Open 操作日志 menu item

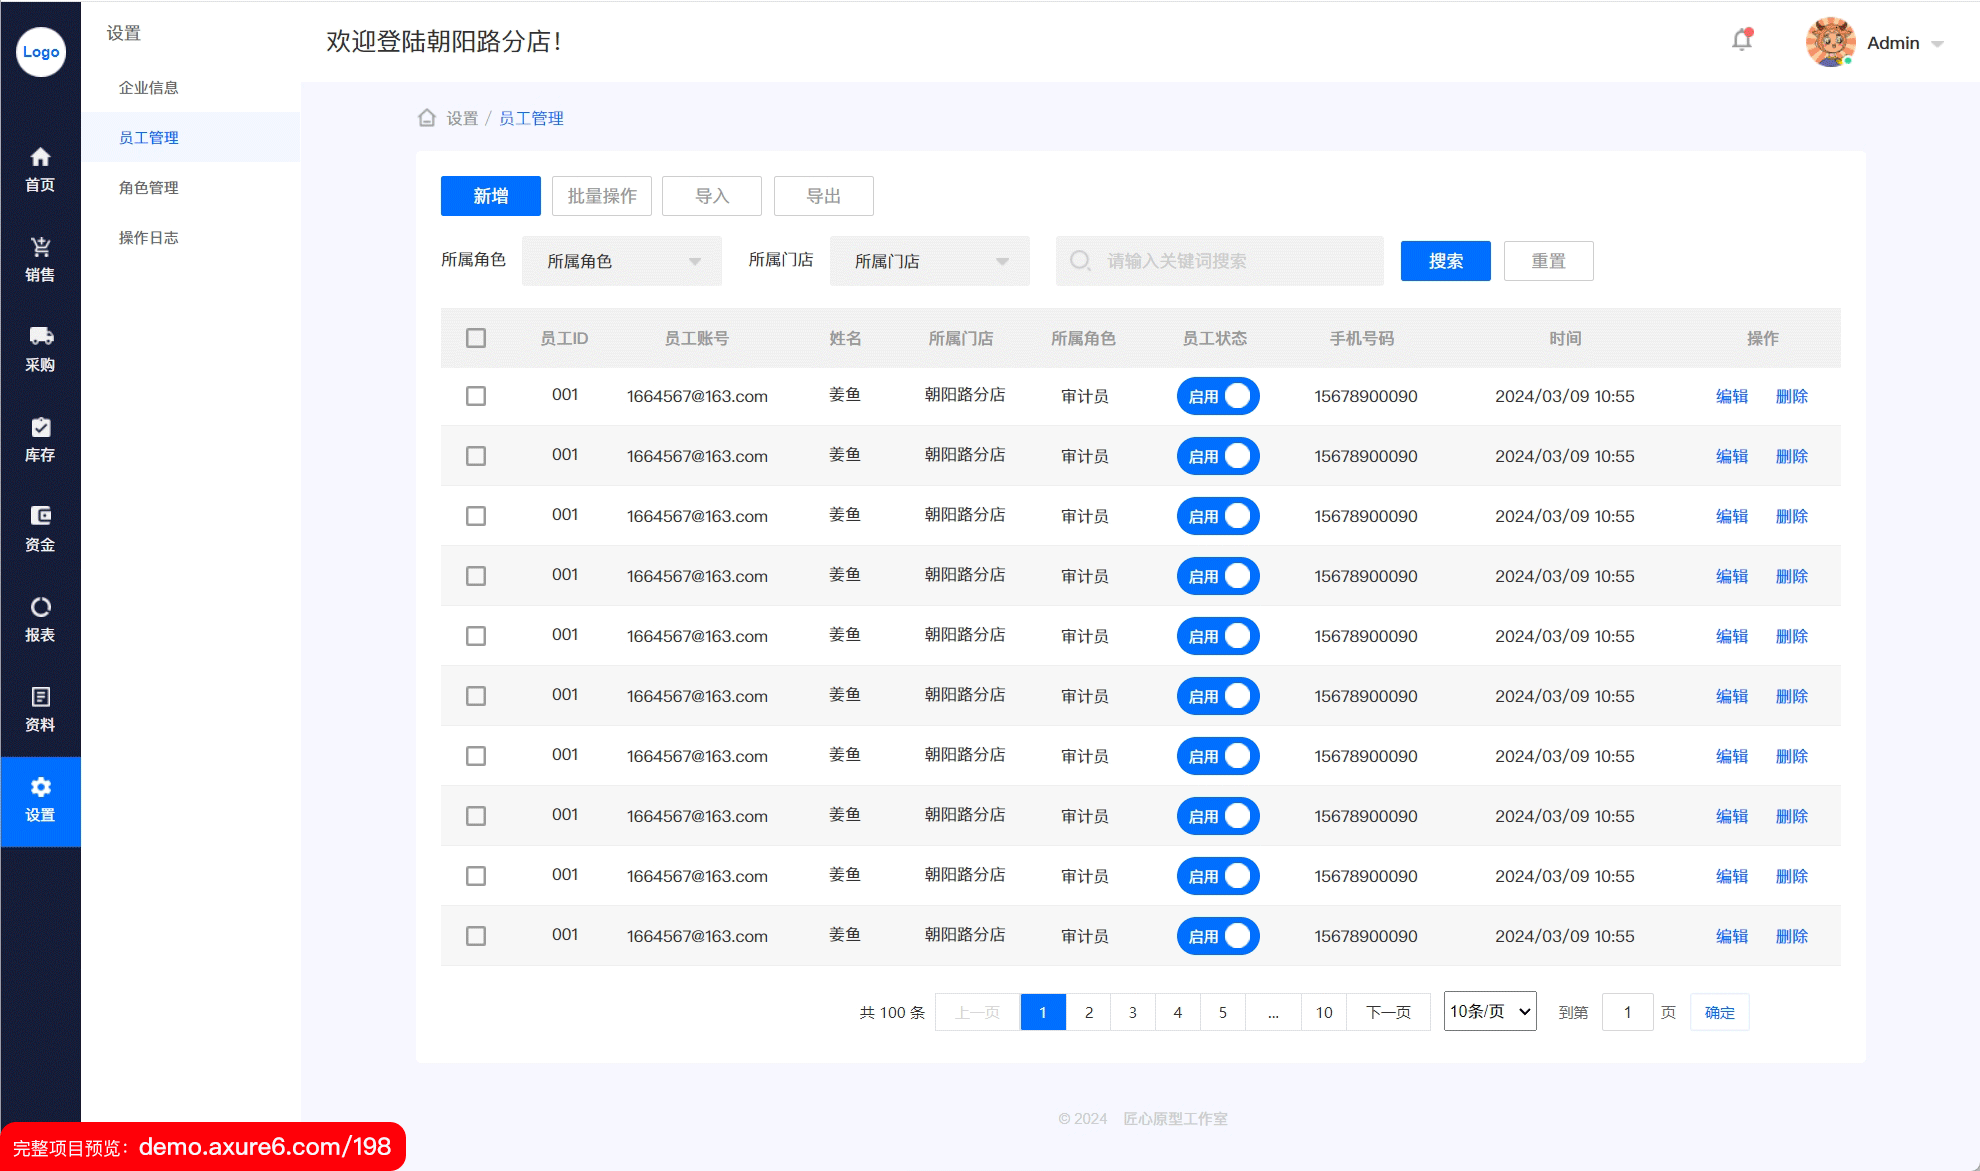149,238
